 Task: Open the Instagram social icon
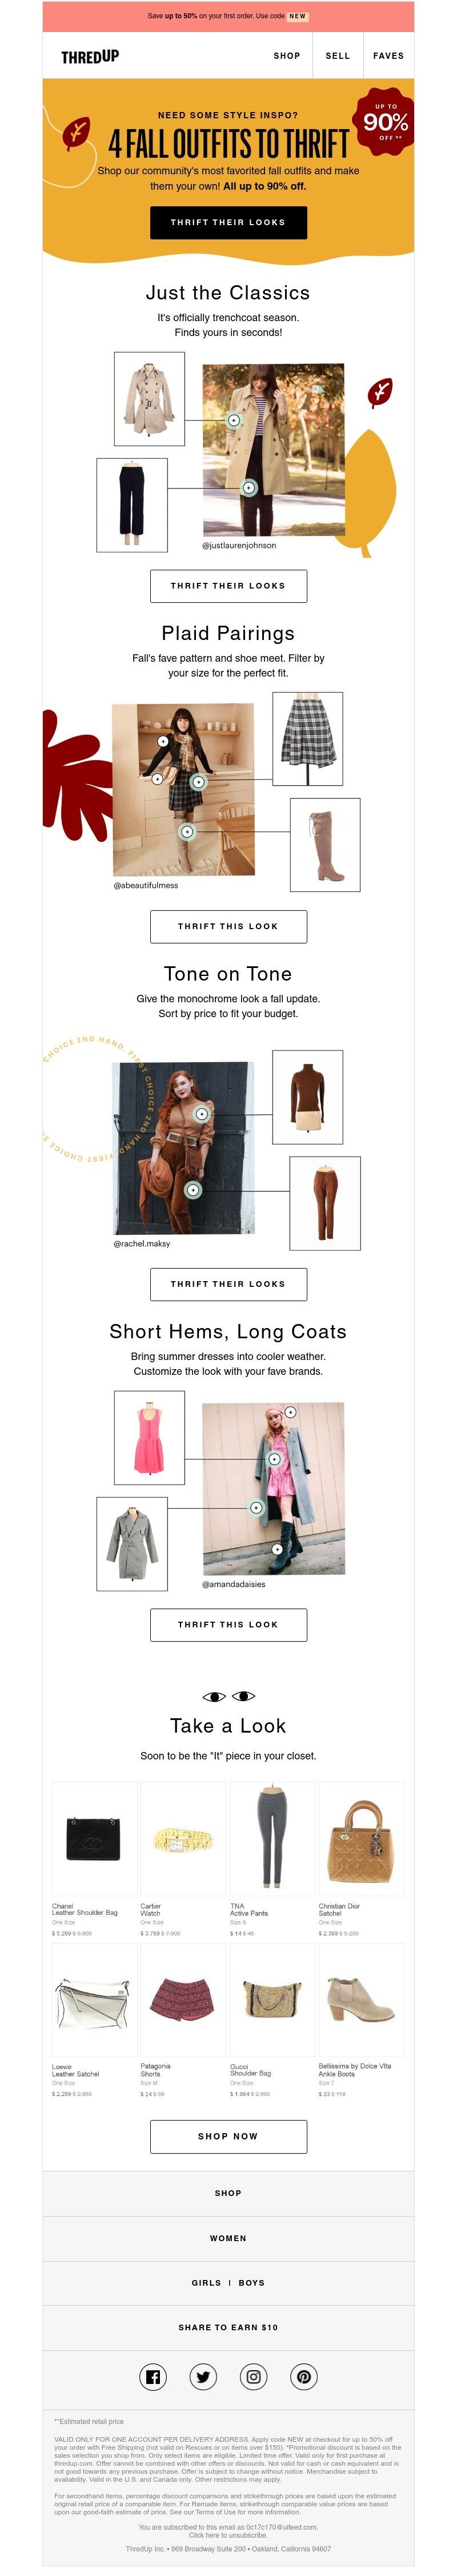pos(254,2377)
